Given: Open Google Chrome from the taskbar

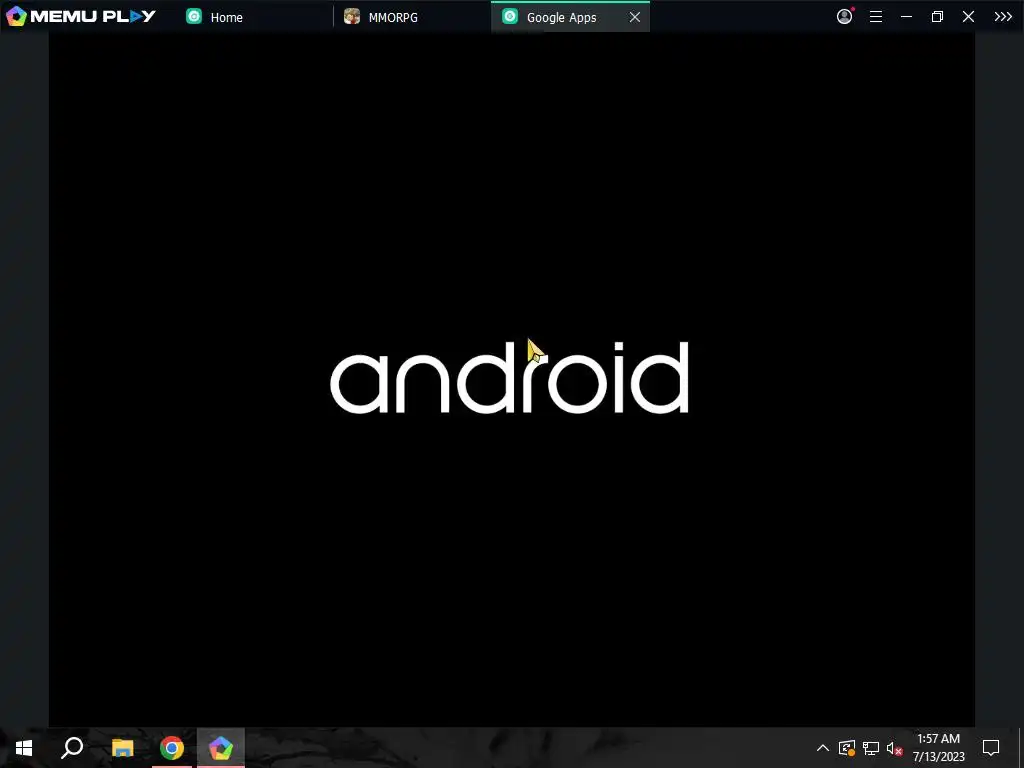Looking at the screenshot, I should click(172, 748).
